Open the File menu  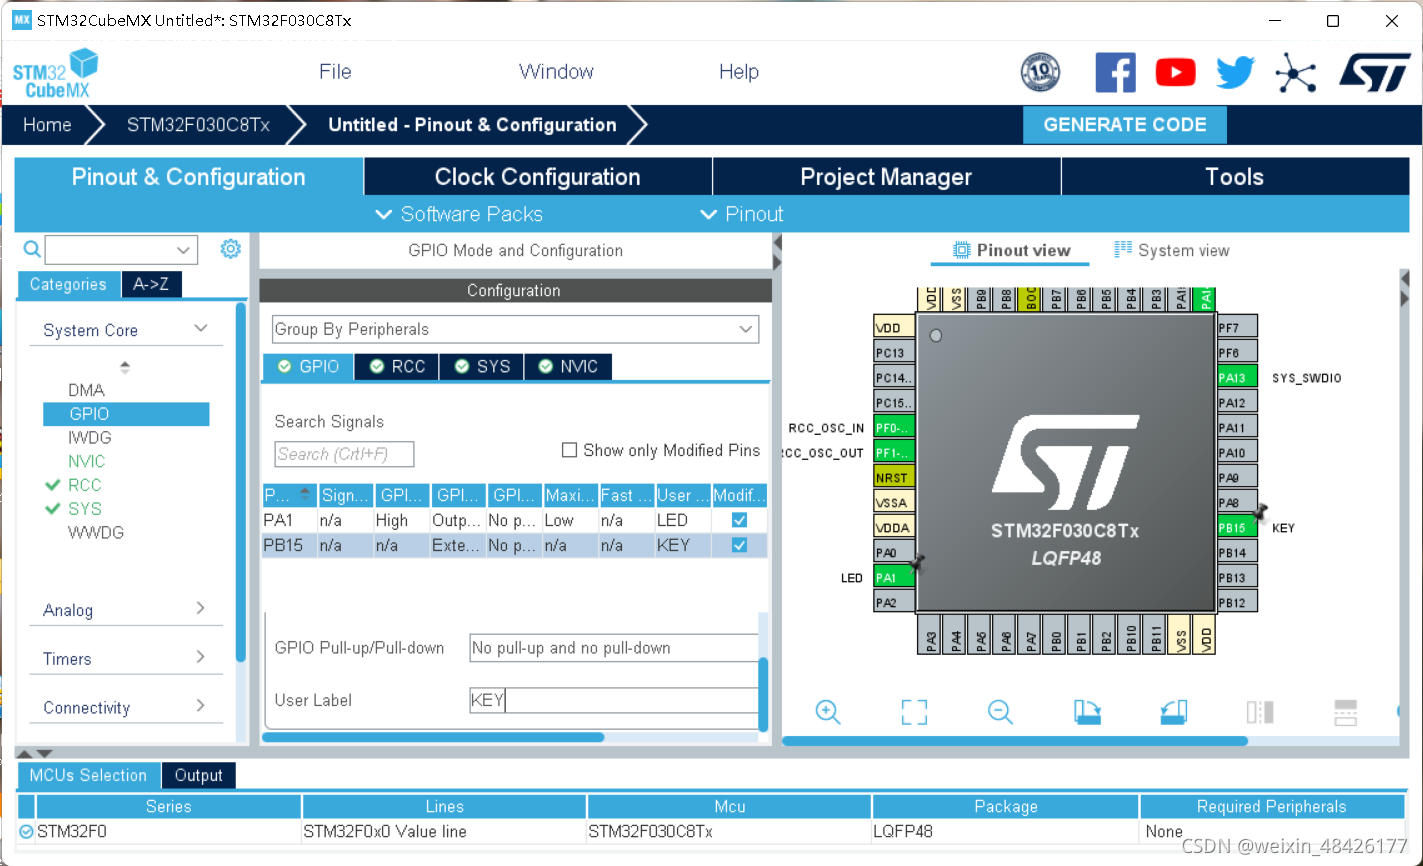pos(335,72)
